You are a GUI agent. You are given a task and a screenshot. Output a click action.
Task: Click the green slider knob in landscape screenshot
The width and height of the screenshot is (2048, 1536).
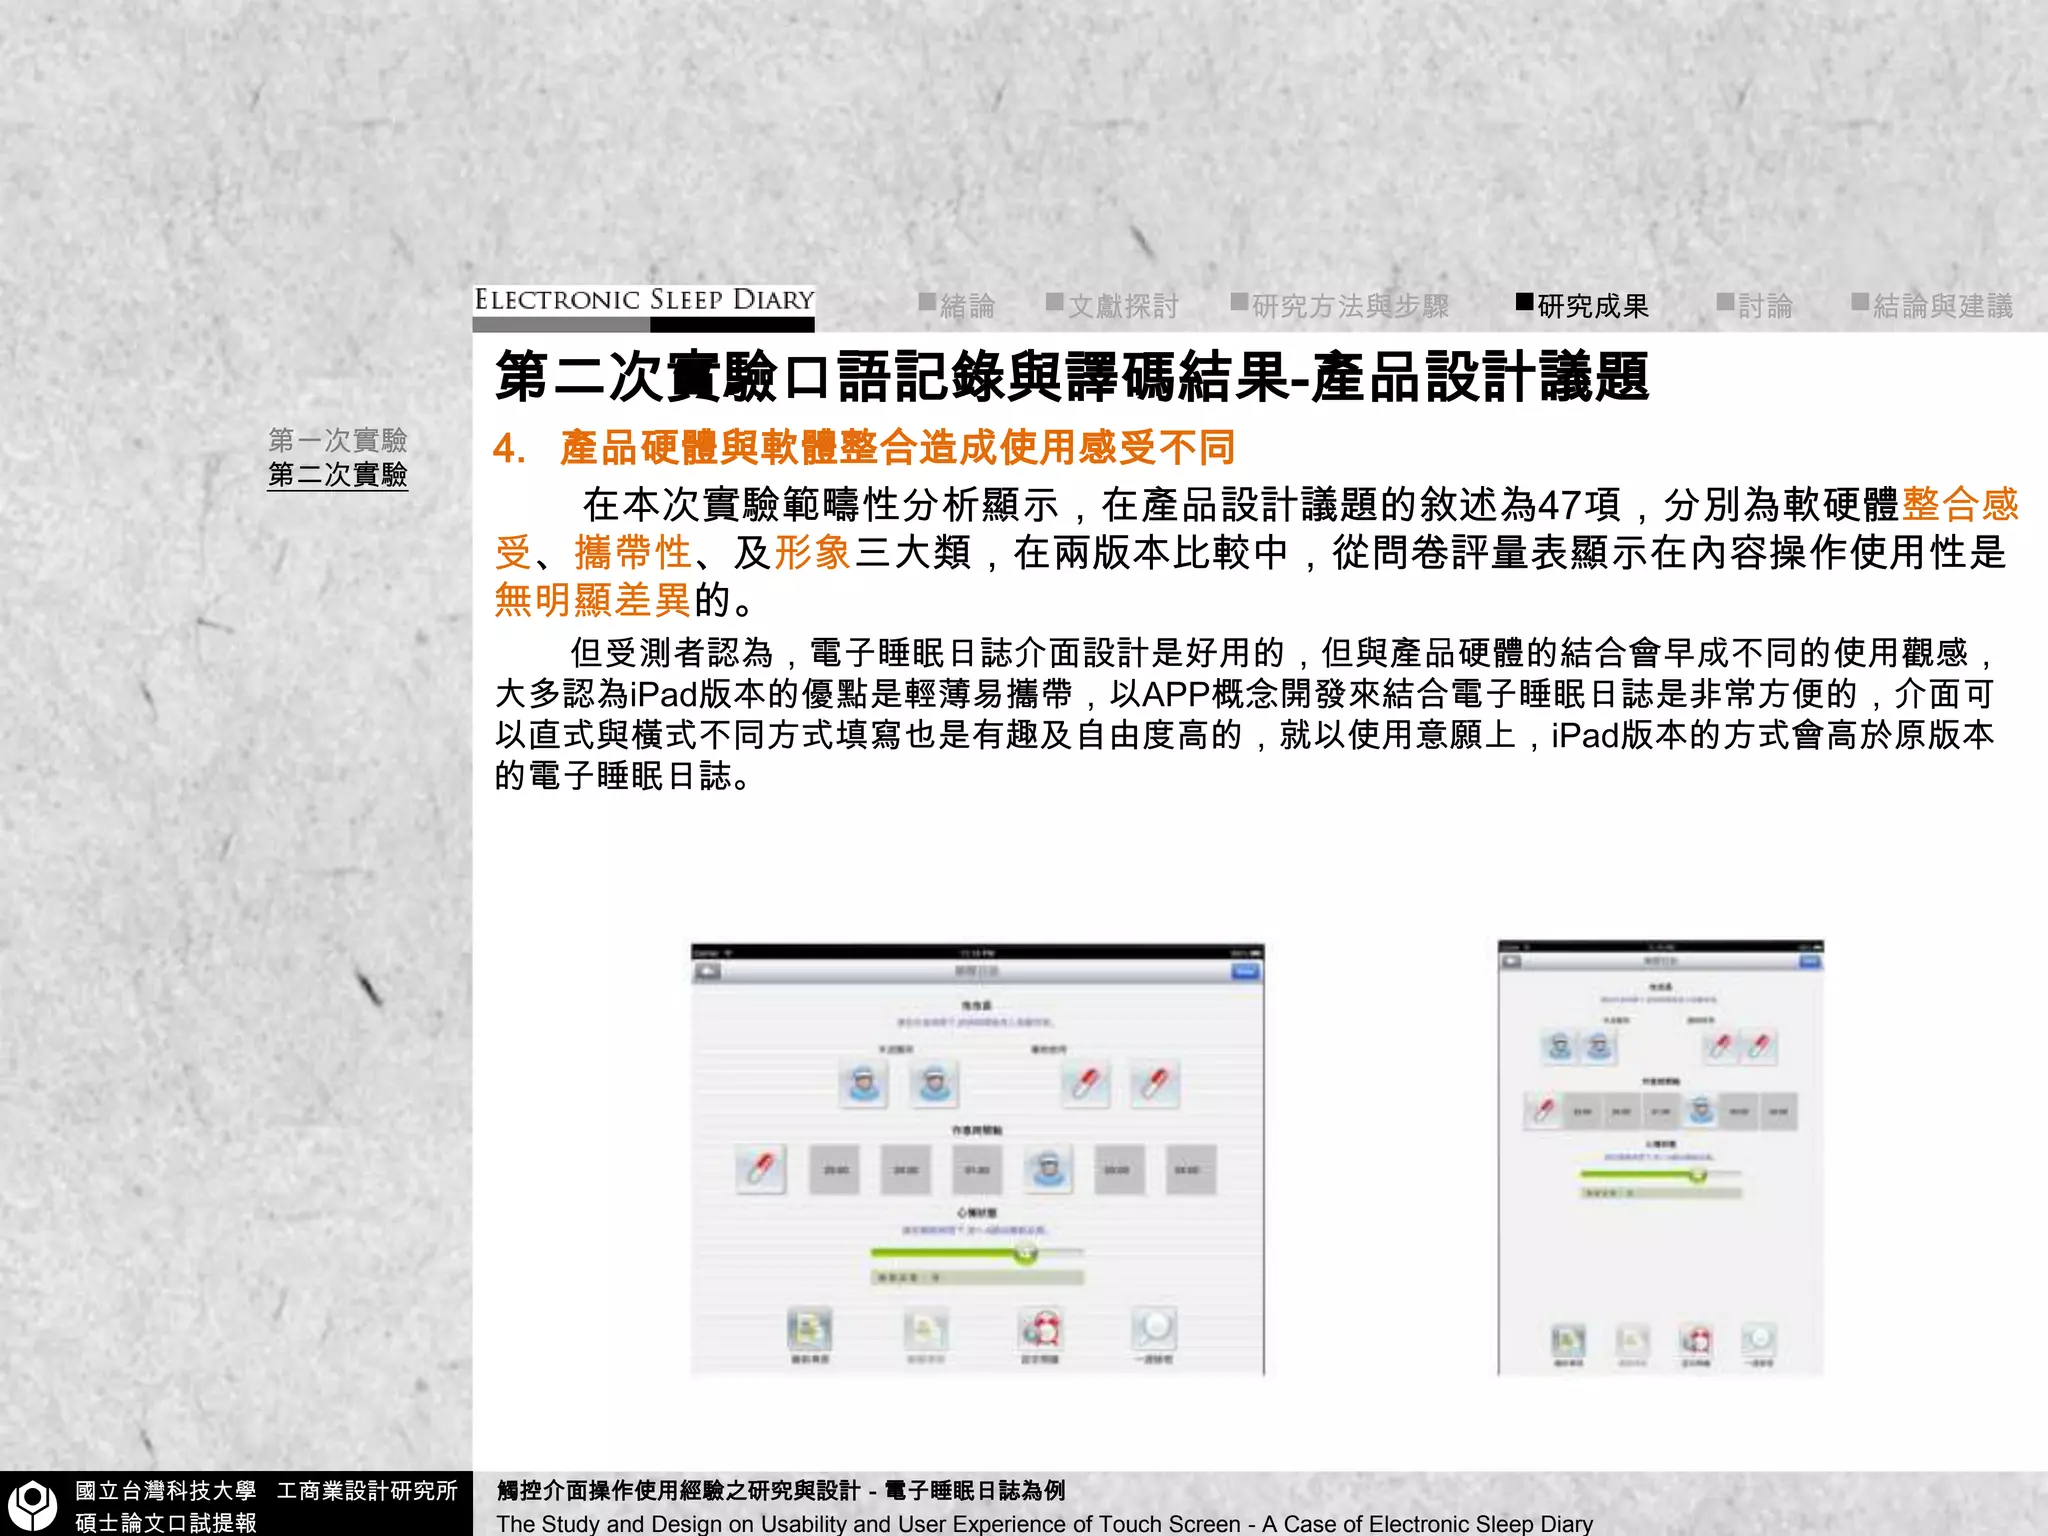point(1025,1253)
